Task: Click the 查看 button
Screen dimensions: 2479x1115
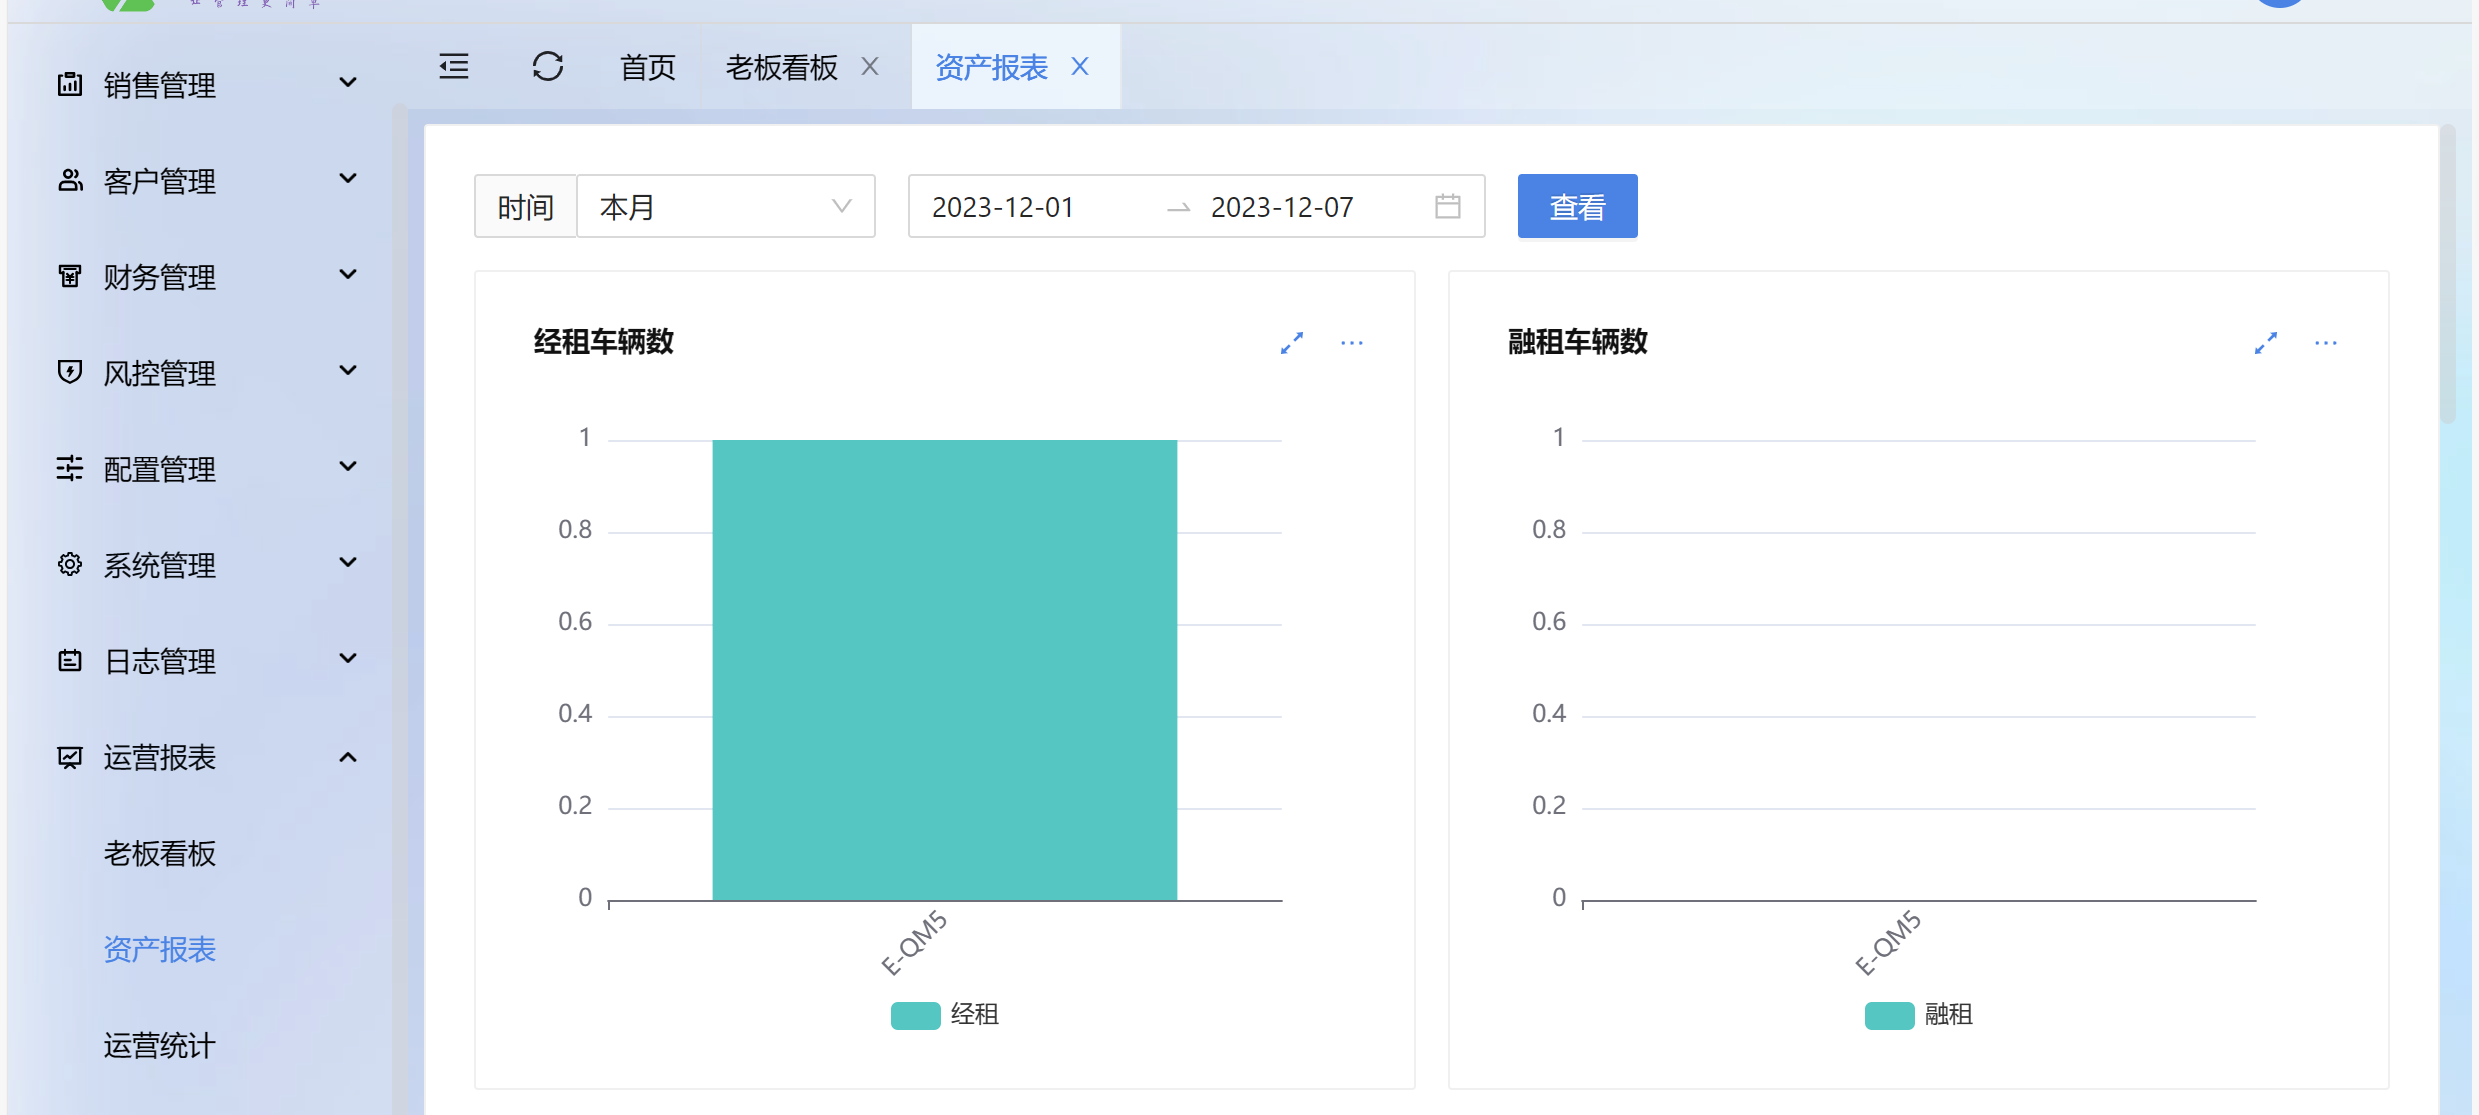Action: (1577, 207)
